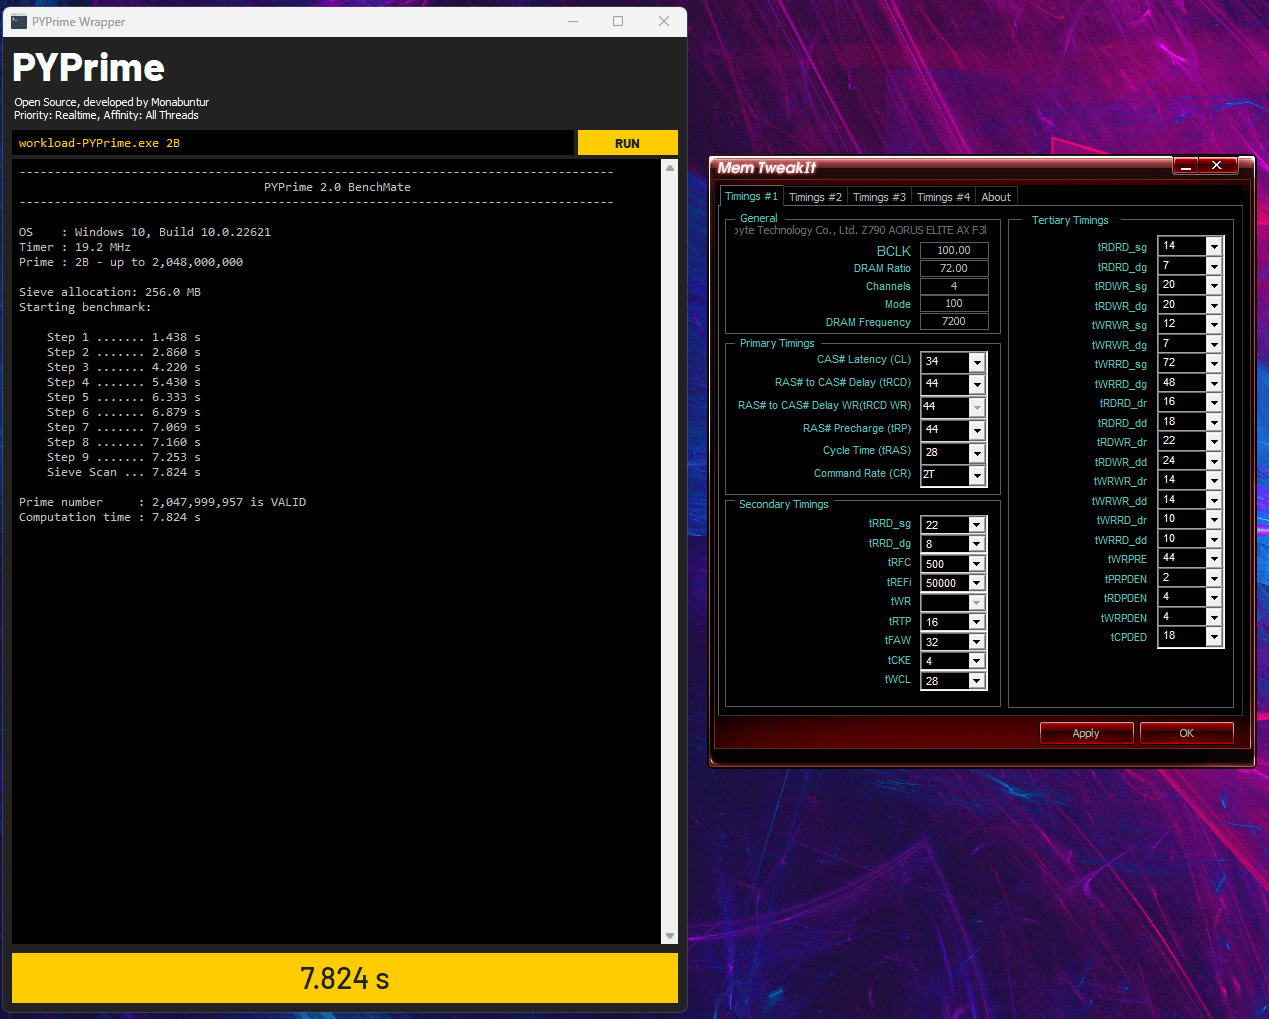
Task: Expand the tWRWR_dd dropdown
Action: [x=1214, y=501]
